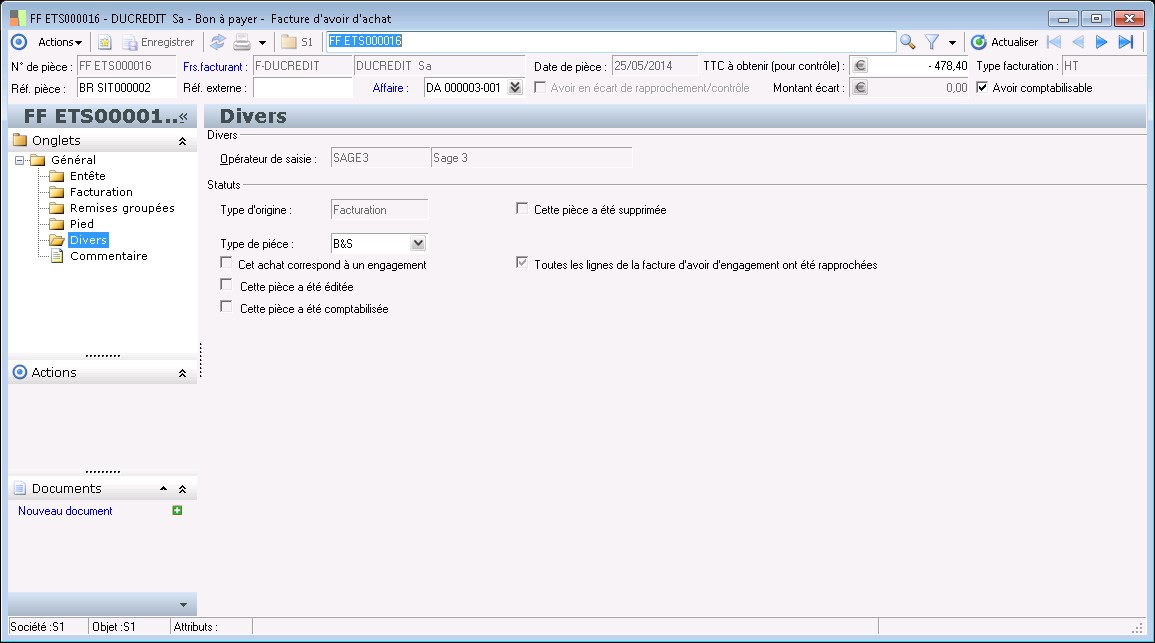The image size is (1155, 643).
Task: Click Société :S1 in status bar
Action: (x=38, y=627)
